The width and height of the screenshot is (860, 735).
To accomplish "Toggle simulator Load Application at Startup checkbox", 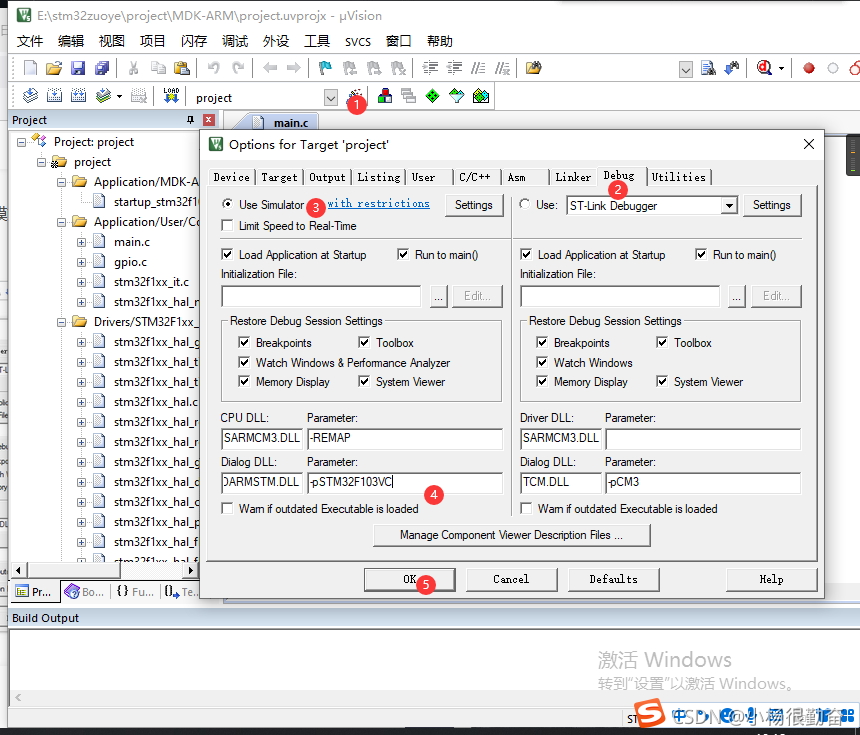I will (x=227, y=255).
